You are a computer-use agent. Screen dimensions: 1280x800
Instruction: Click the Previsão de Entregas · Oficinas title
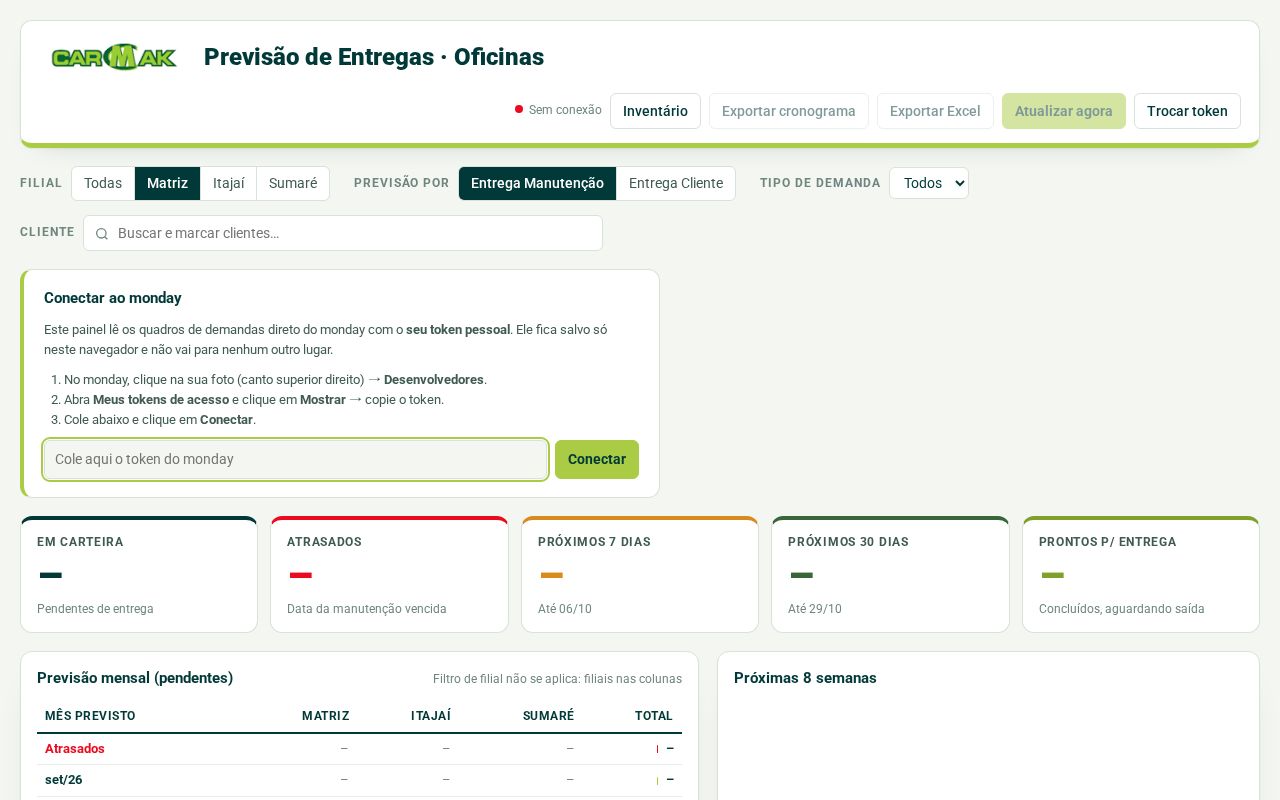[x=374, y=57]
